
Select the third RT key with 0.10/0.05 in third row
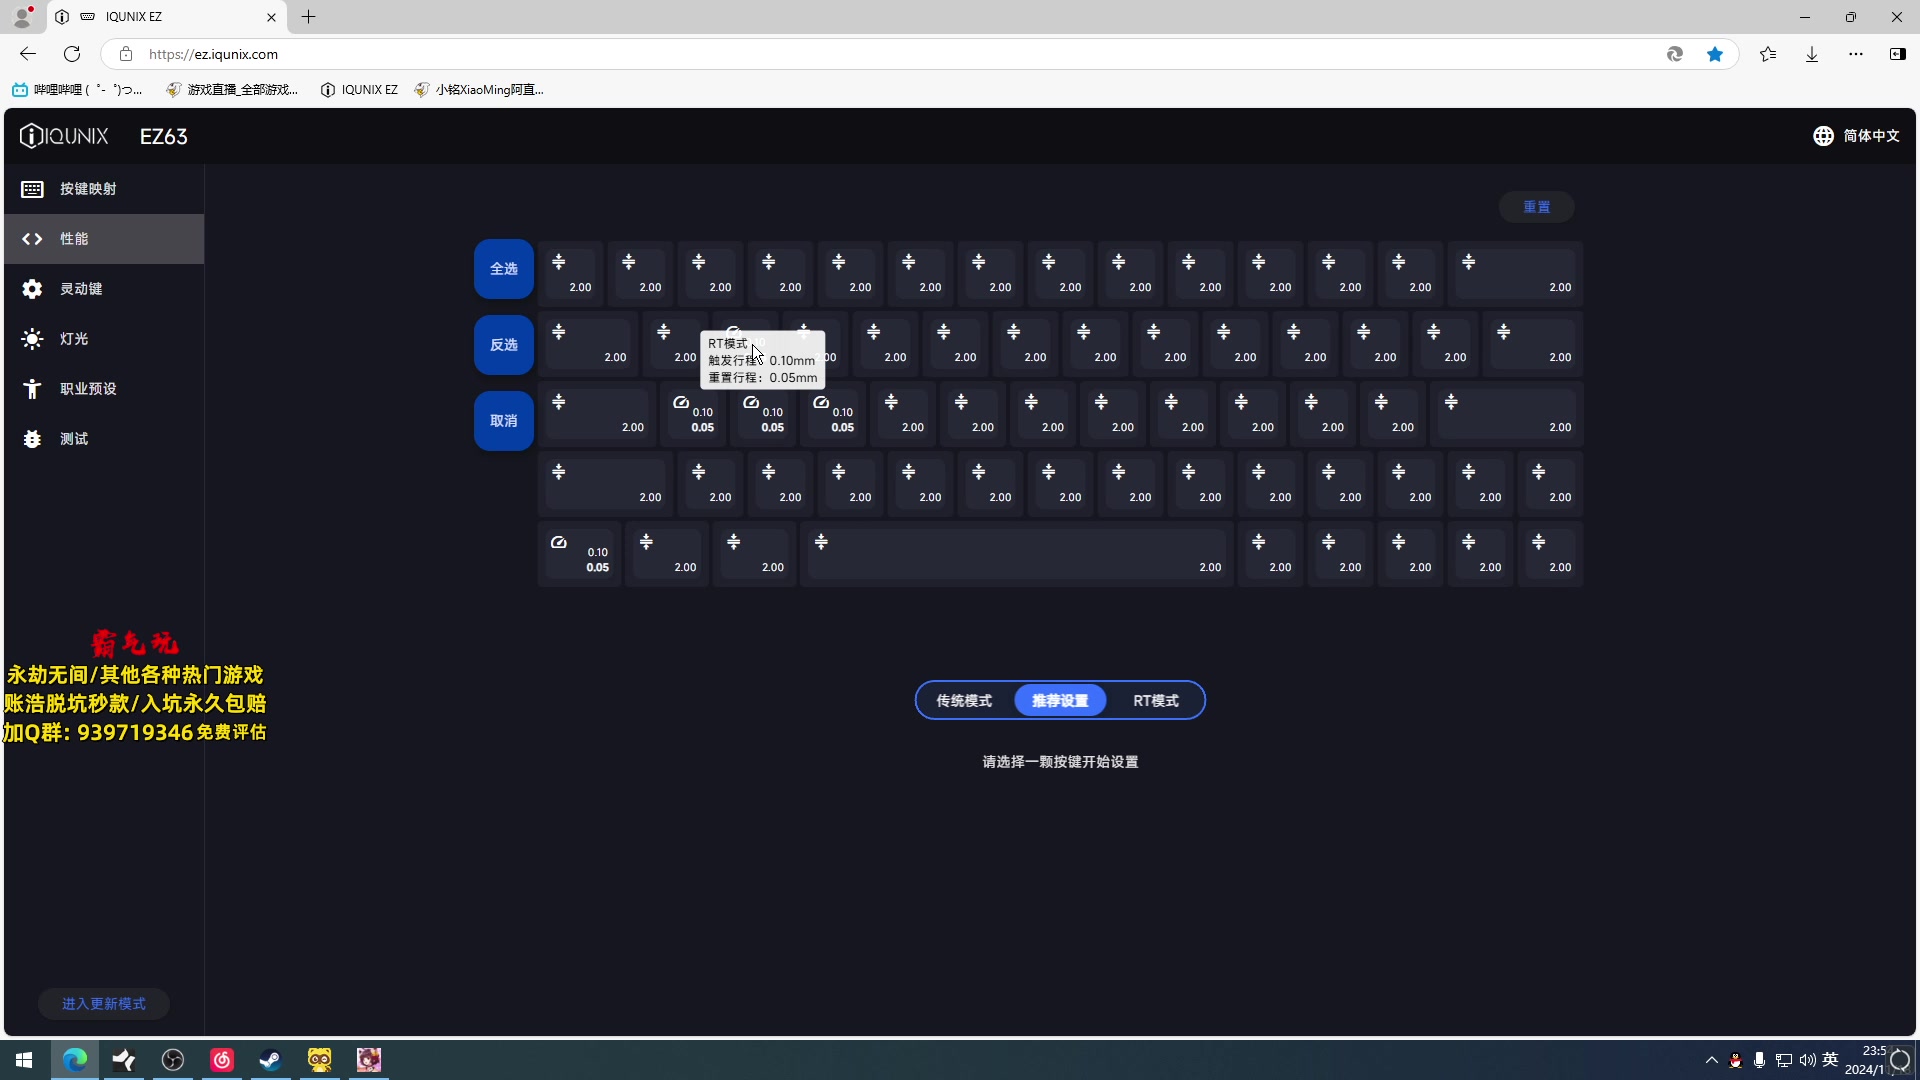pyautogui.click(x=833, y=414)
